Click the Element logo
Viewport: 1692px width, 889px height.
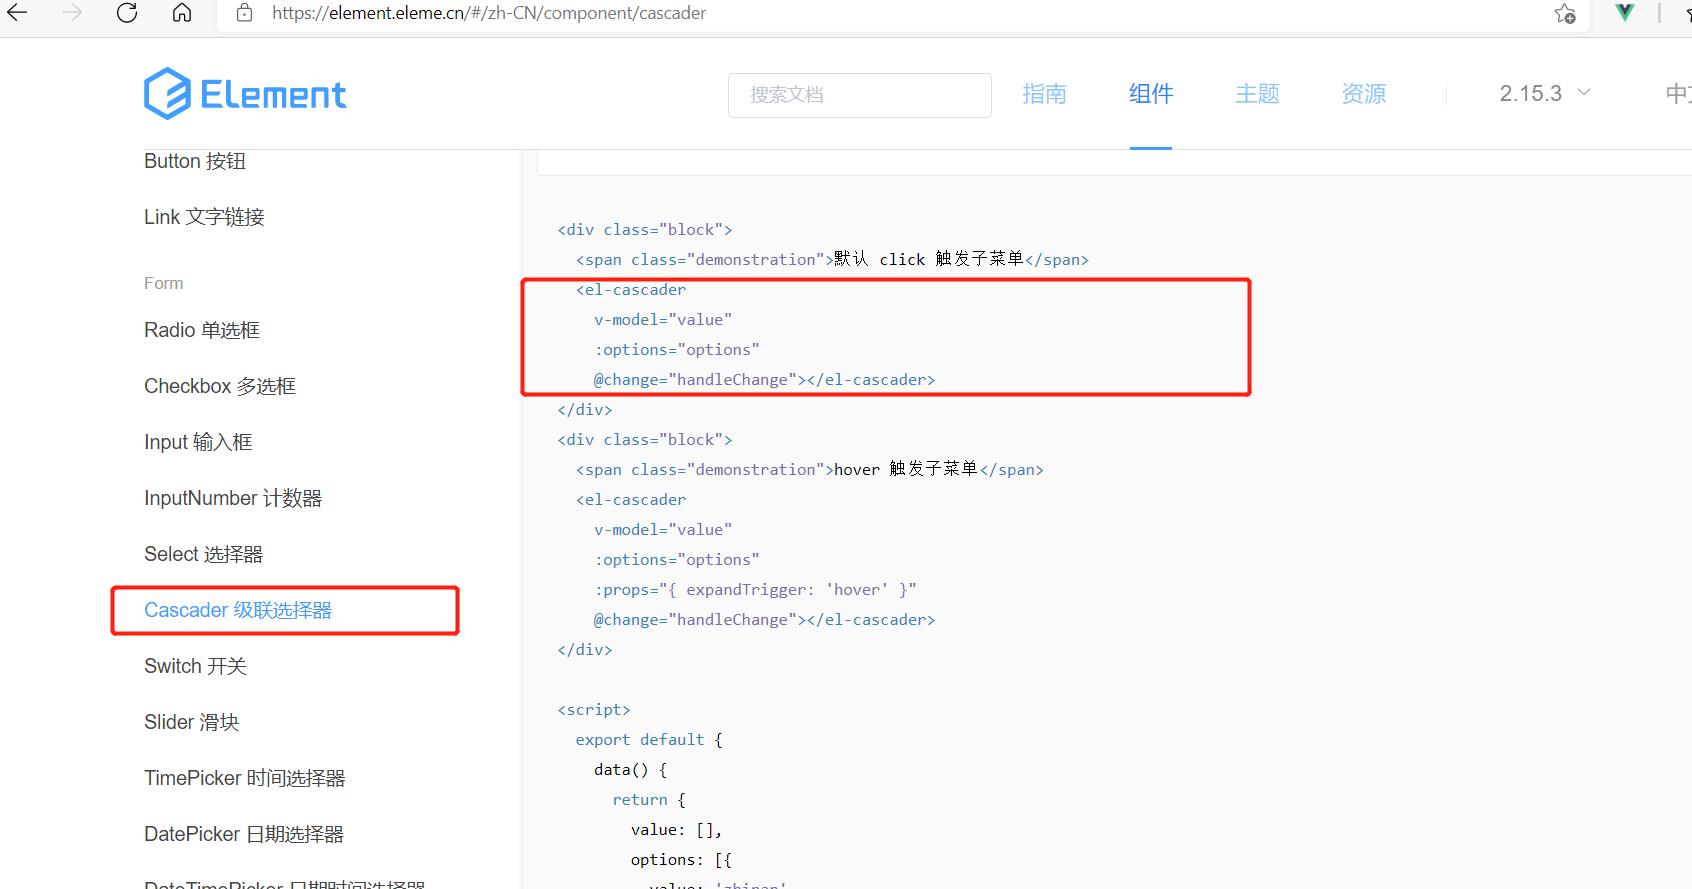tap(245, 94)
